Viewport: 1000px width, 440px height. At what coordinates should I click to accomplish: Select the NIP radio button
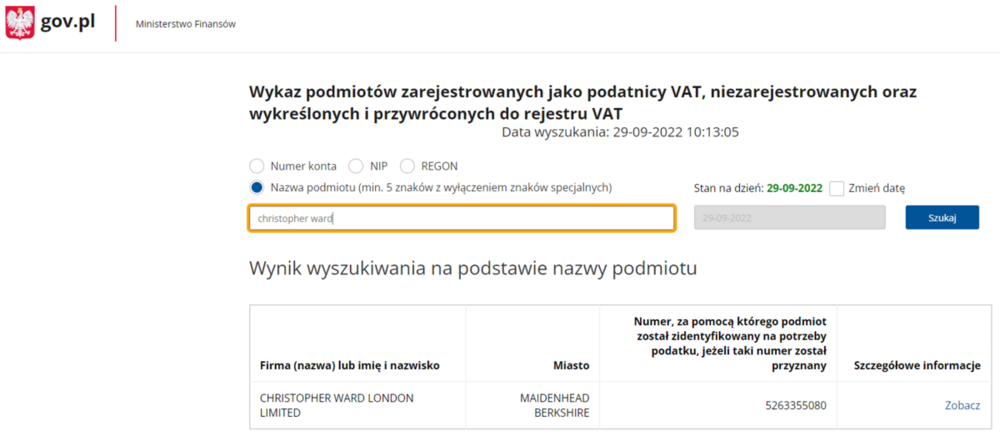click(x=355, y=166)
